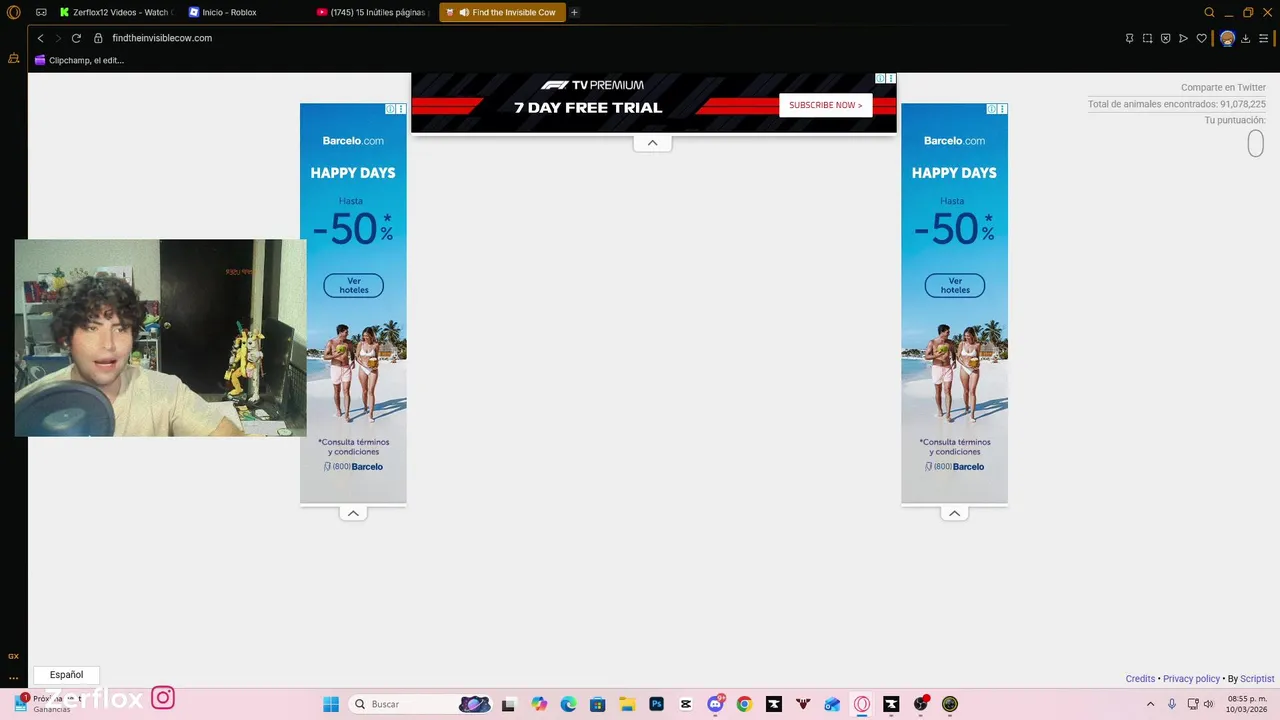Screen dimensions: 1280x720
Task: Open the Clipchamp bookmark
Action: (79, 60)
